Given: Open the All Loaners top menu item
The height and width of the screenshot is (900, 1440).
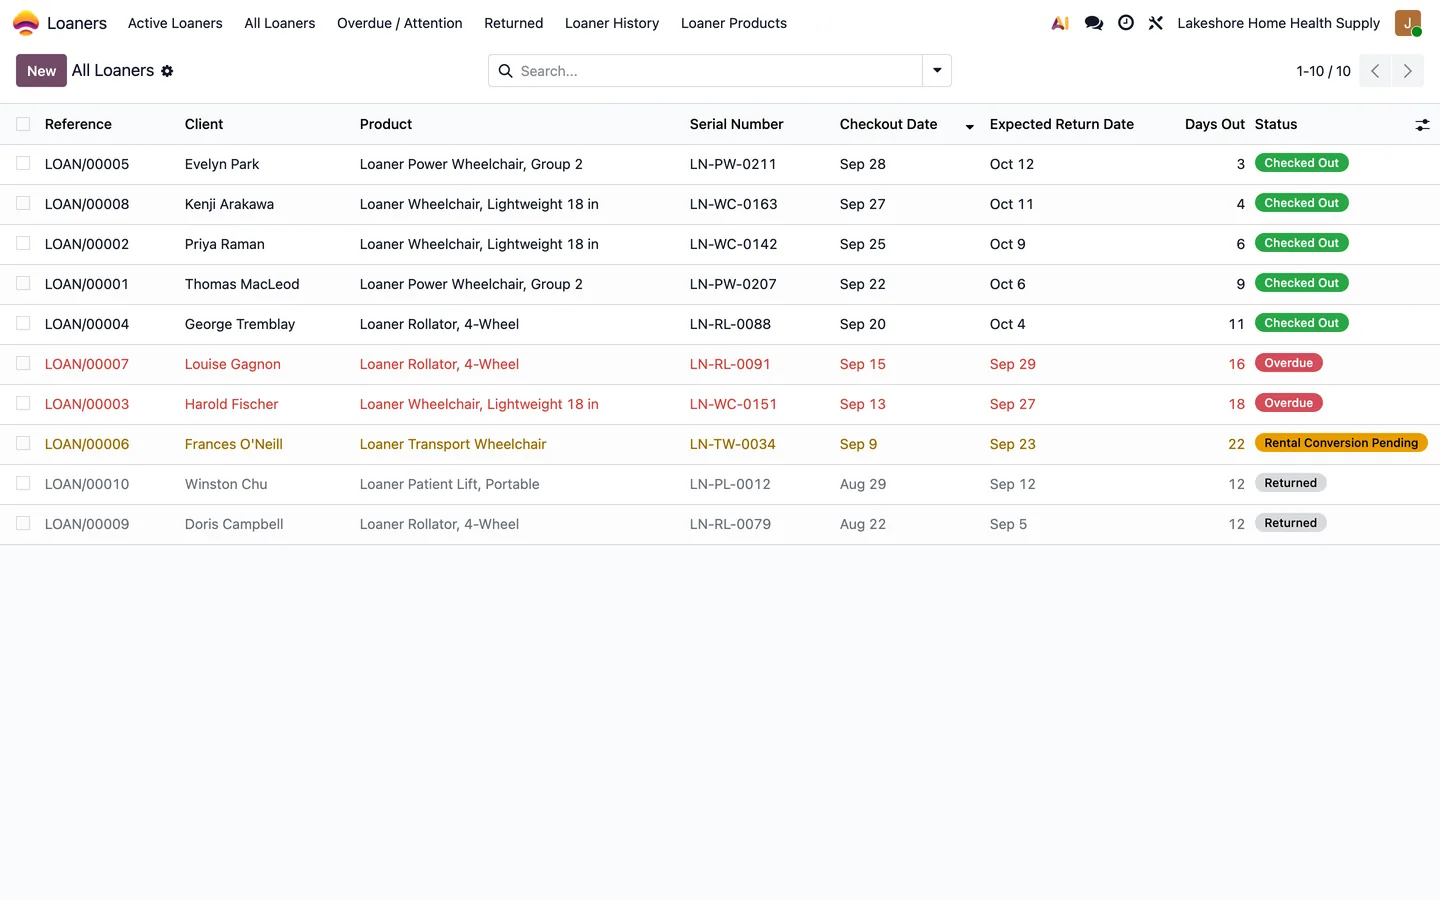Looking at the screenshot, I should click(279, 23).
